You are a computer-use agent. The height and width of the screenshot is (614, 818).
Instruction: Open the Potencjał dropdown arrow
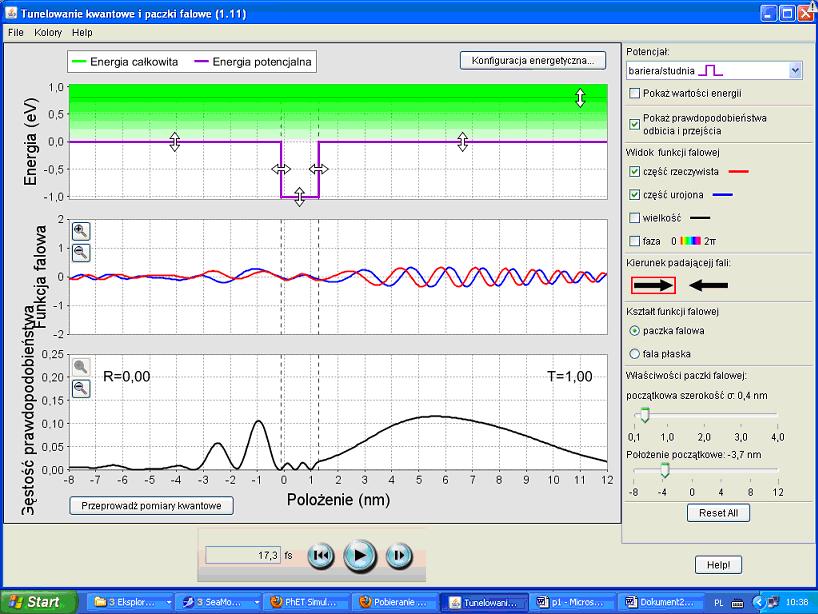click(x=795, y=70)
